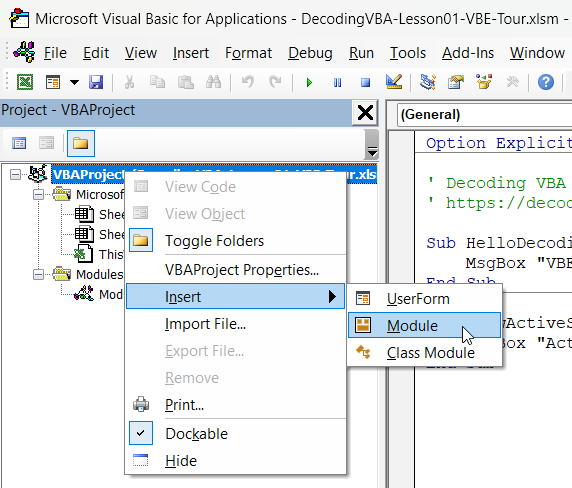
Task: Choose Toggle Folders in context menu
Action: point(236,241)
